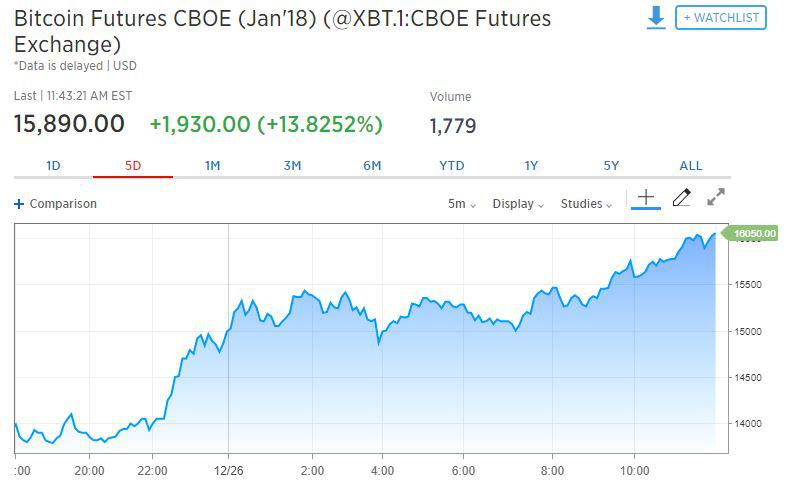Expand chart to fullscreen
This screenshot has width=791, height=493.
tap(716, 198)
